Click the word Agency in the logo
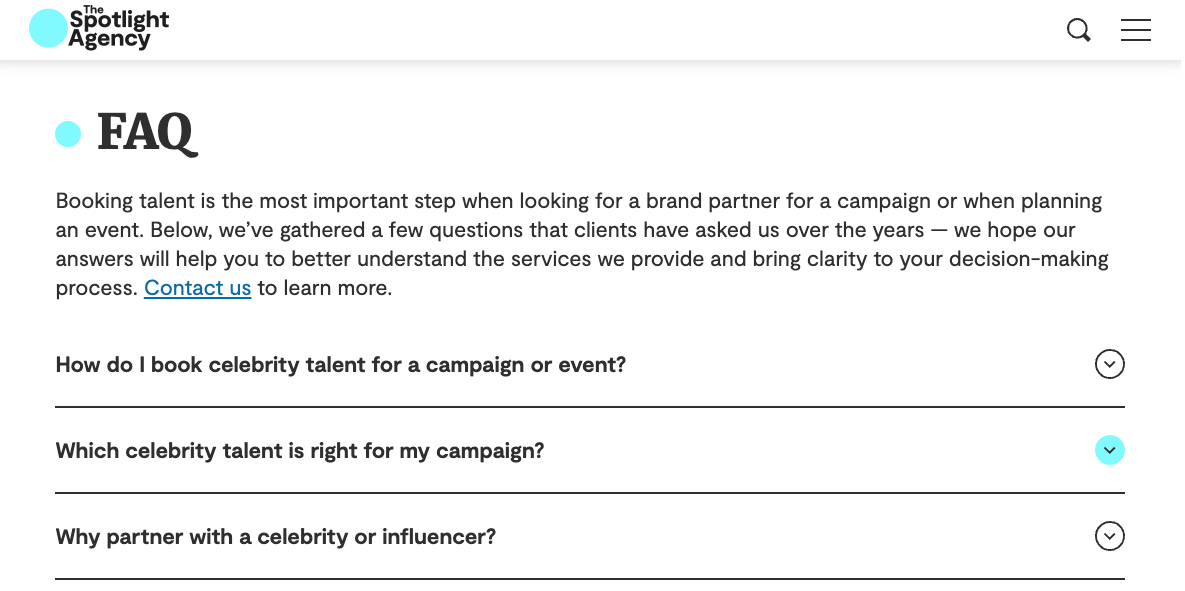This screenshot has height=591, width=1185. click(109, 39)
